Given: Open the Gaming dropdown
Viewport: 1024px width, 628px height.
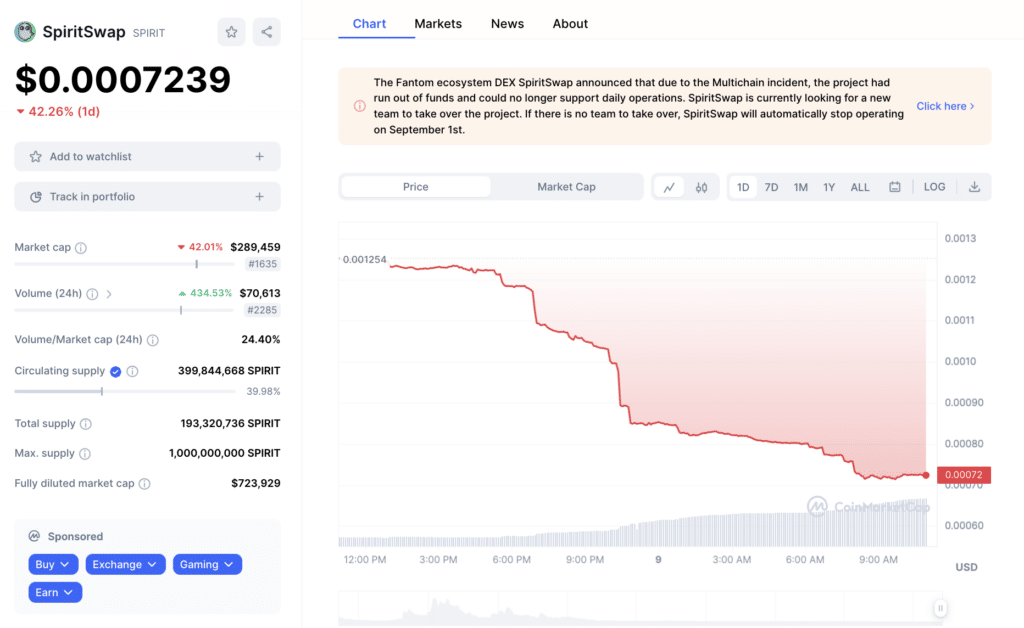Looking at the screenshot, I should pos(207,564).
